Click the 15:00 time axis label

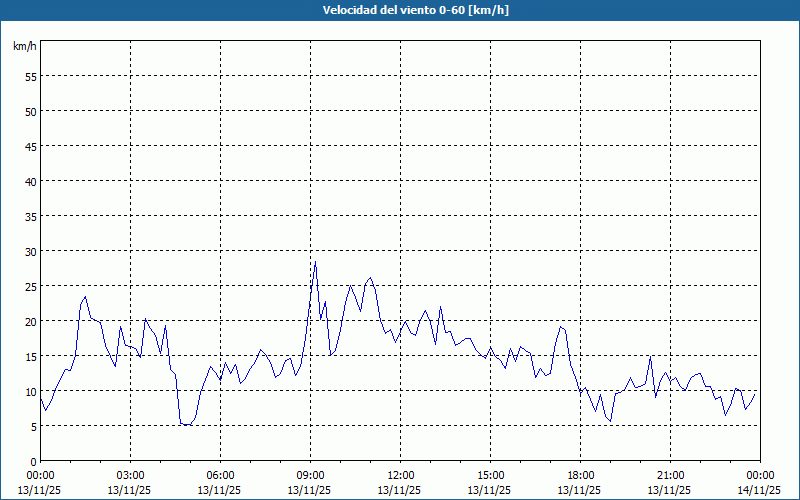[491, 475]
